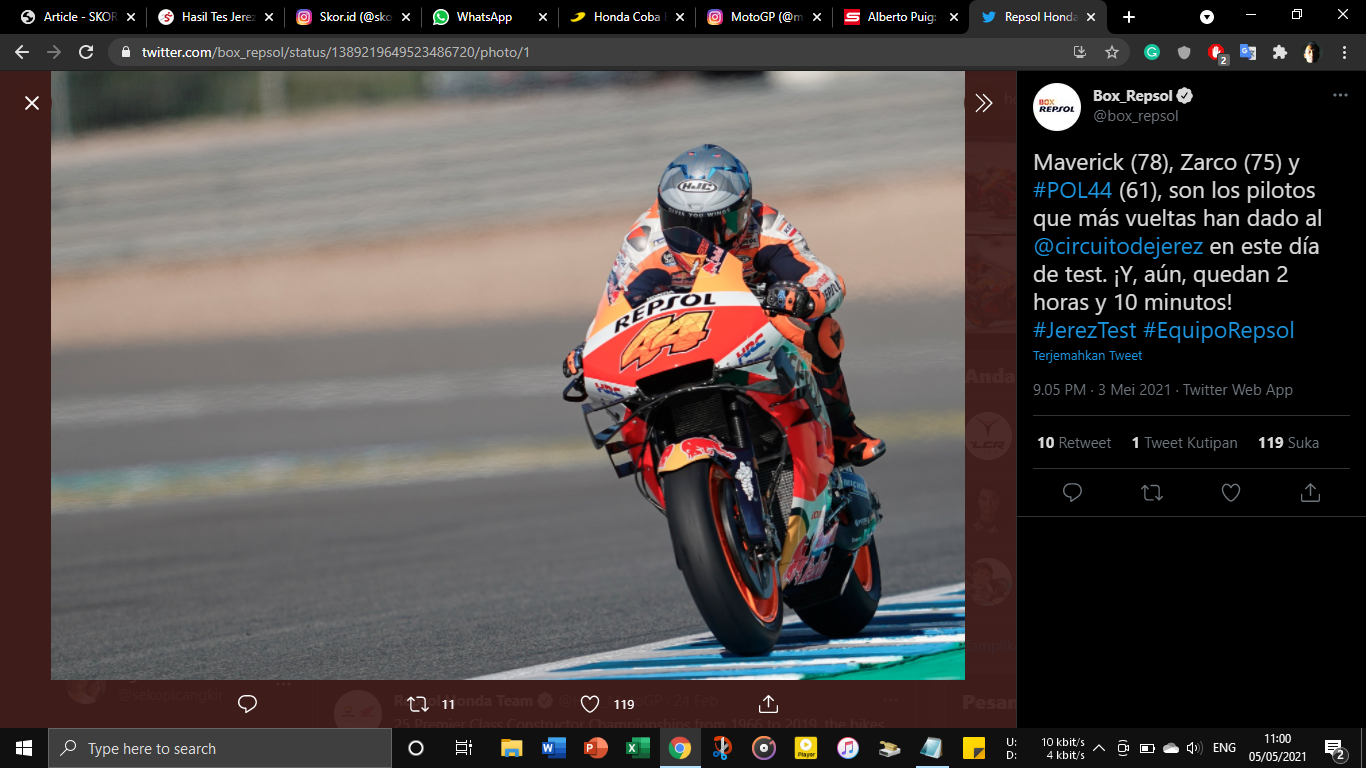Open the volume speaker tray icon
The height and width of the screenshot is (768, 1366).
point(1193,748)
